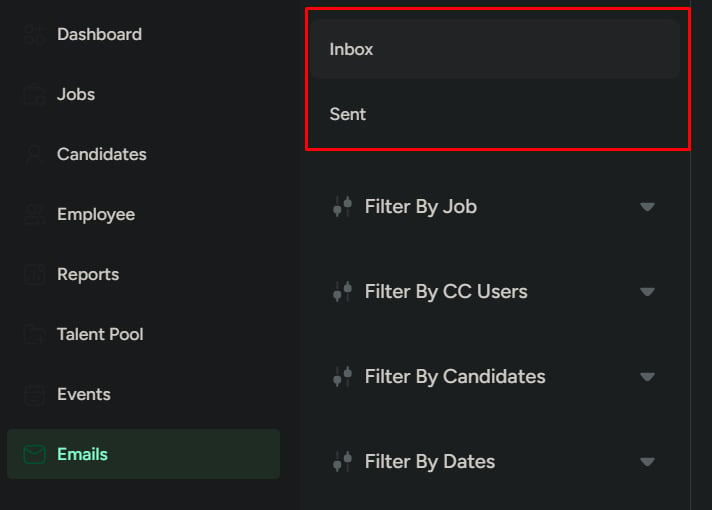
Task: Click the Filter By Dates sliders icon
Action: click(342, 461)
